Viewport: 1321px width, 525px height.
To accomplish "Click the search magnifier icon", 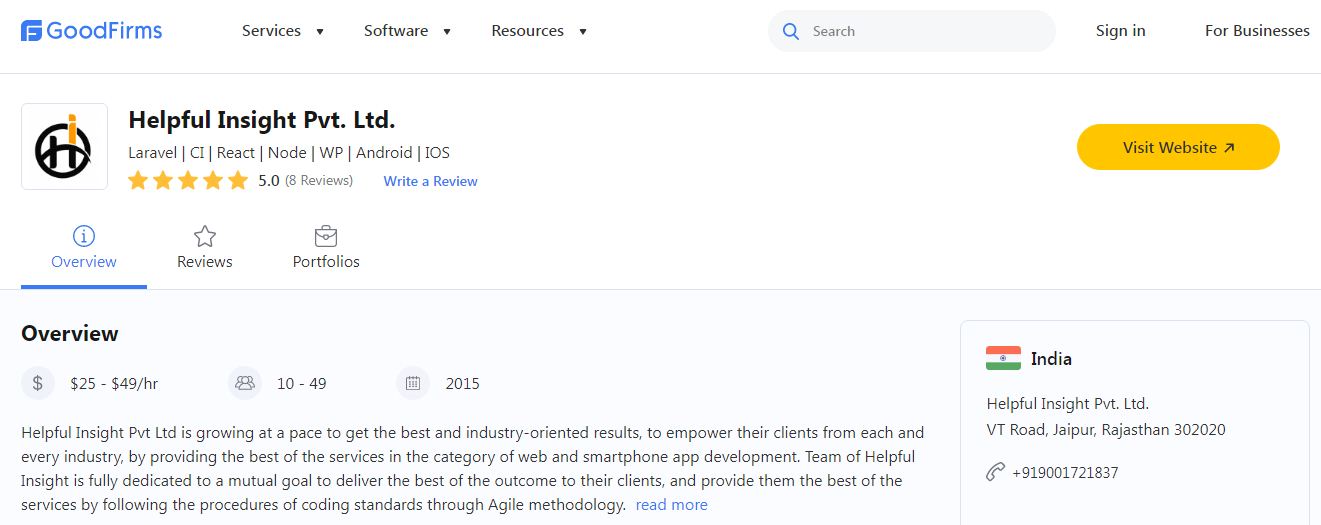I will pyautogui.click(x=791, y=31).
